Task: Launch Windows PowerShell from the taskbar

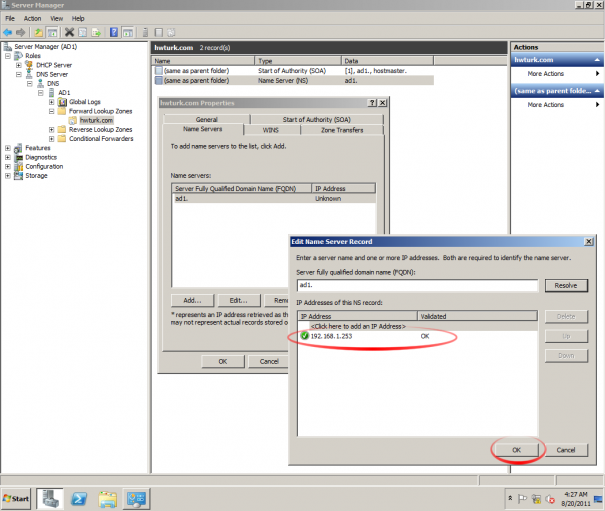Action: tap(79, 499)
